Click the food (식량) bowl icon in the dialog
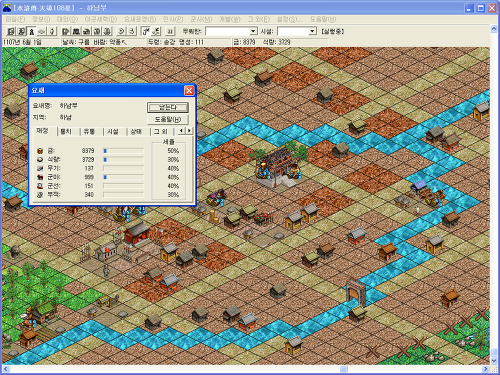 (40, 160)
